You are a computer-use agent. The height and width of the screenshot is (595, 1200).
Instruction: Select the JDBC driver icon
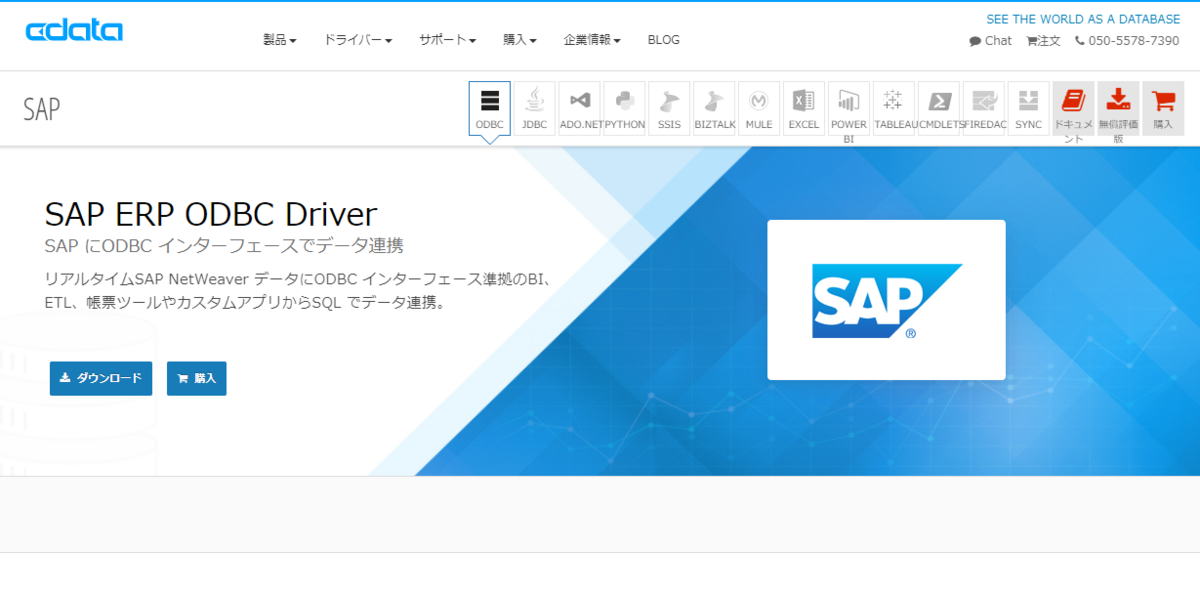pyautogui.click(x=534, y=108)
